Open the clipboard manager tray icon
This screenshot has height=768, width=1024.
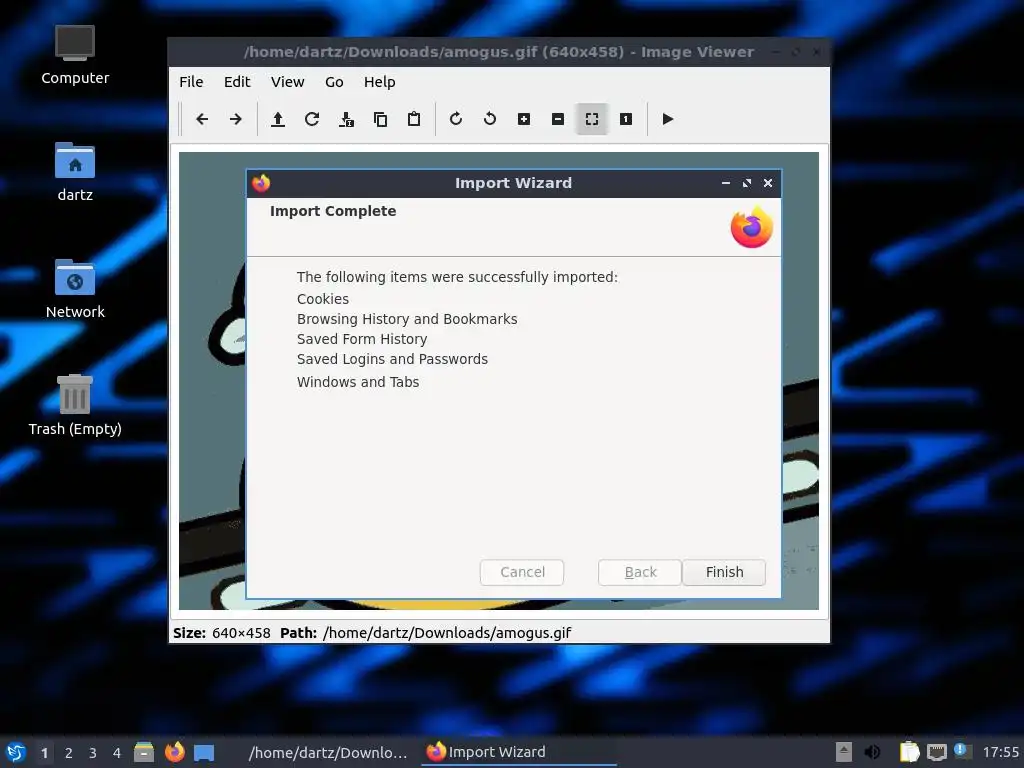point(909,752)
